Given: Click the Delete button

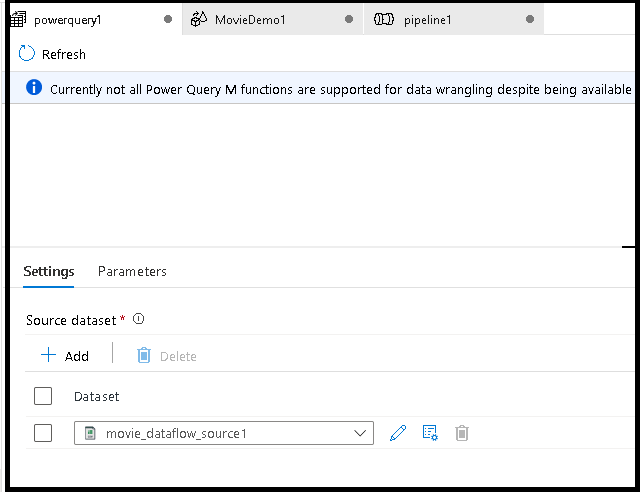Looking at the screenshot, I should 167,355.
